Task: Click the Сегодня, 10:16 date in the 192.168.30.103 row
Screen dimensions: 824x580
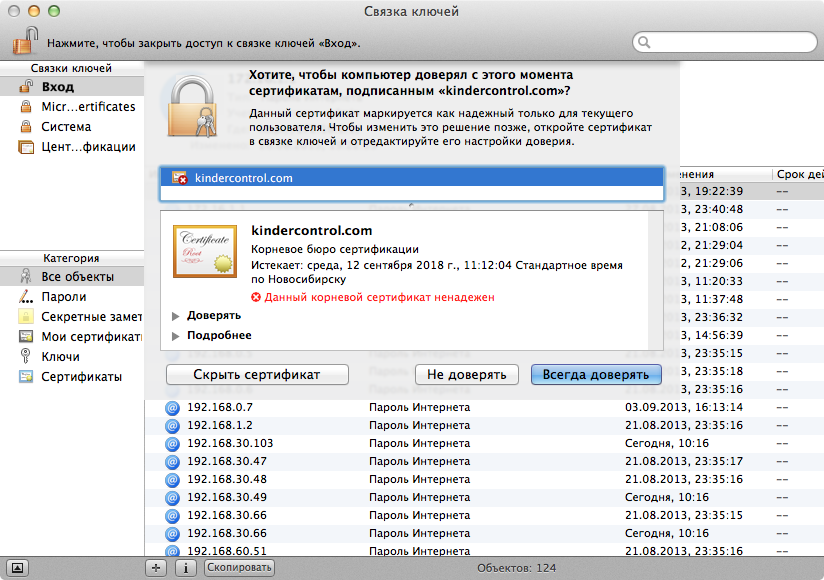Action: coord(667,443)
